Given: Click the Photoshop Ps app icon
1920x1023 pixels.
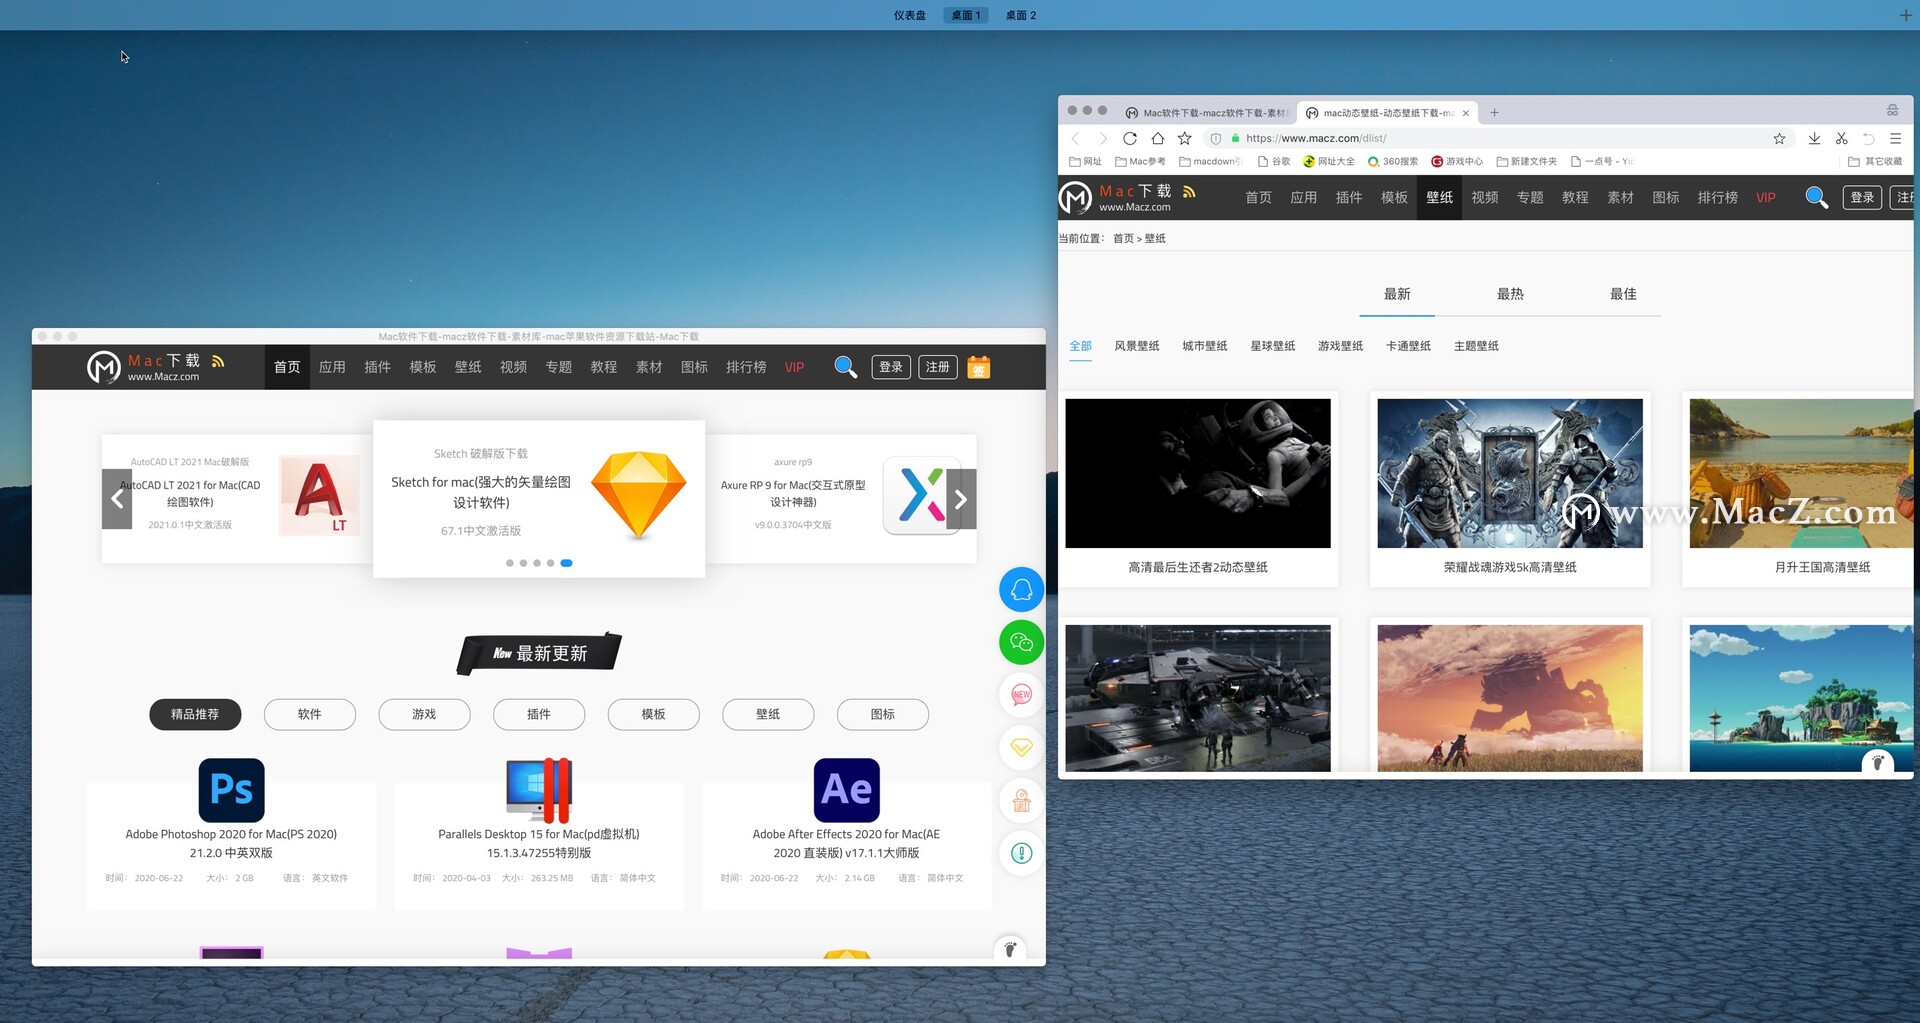Looking at the screenshot, I should (x=231, y=790).
